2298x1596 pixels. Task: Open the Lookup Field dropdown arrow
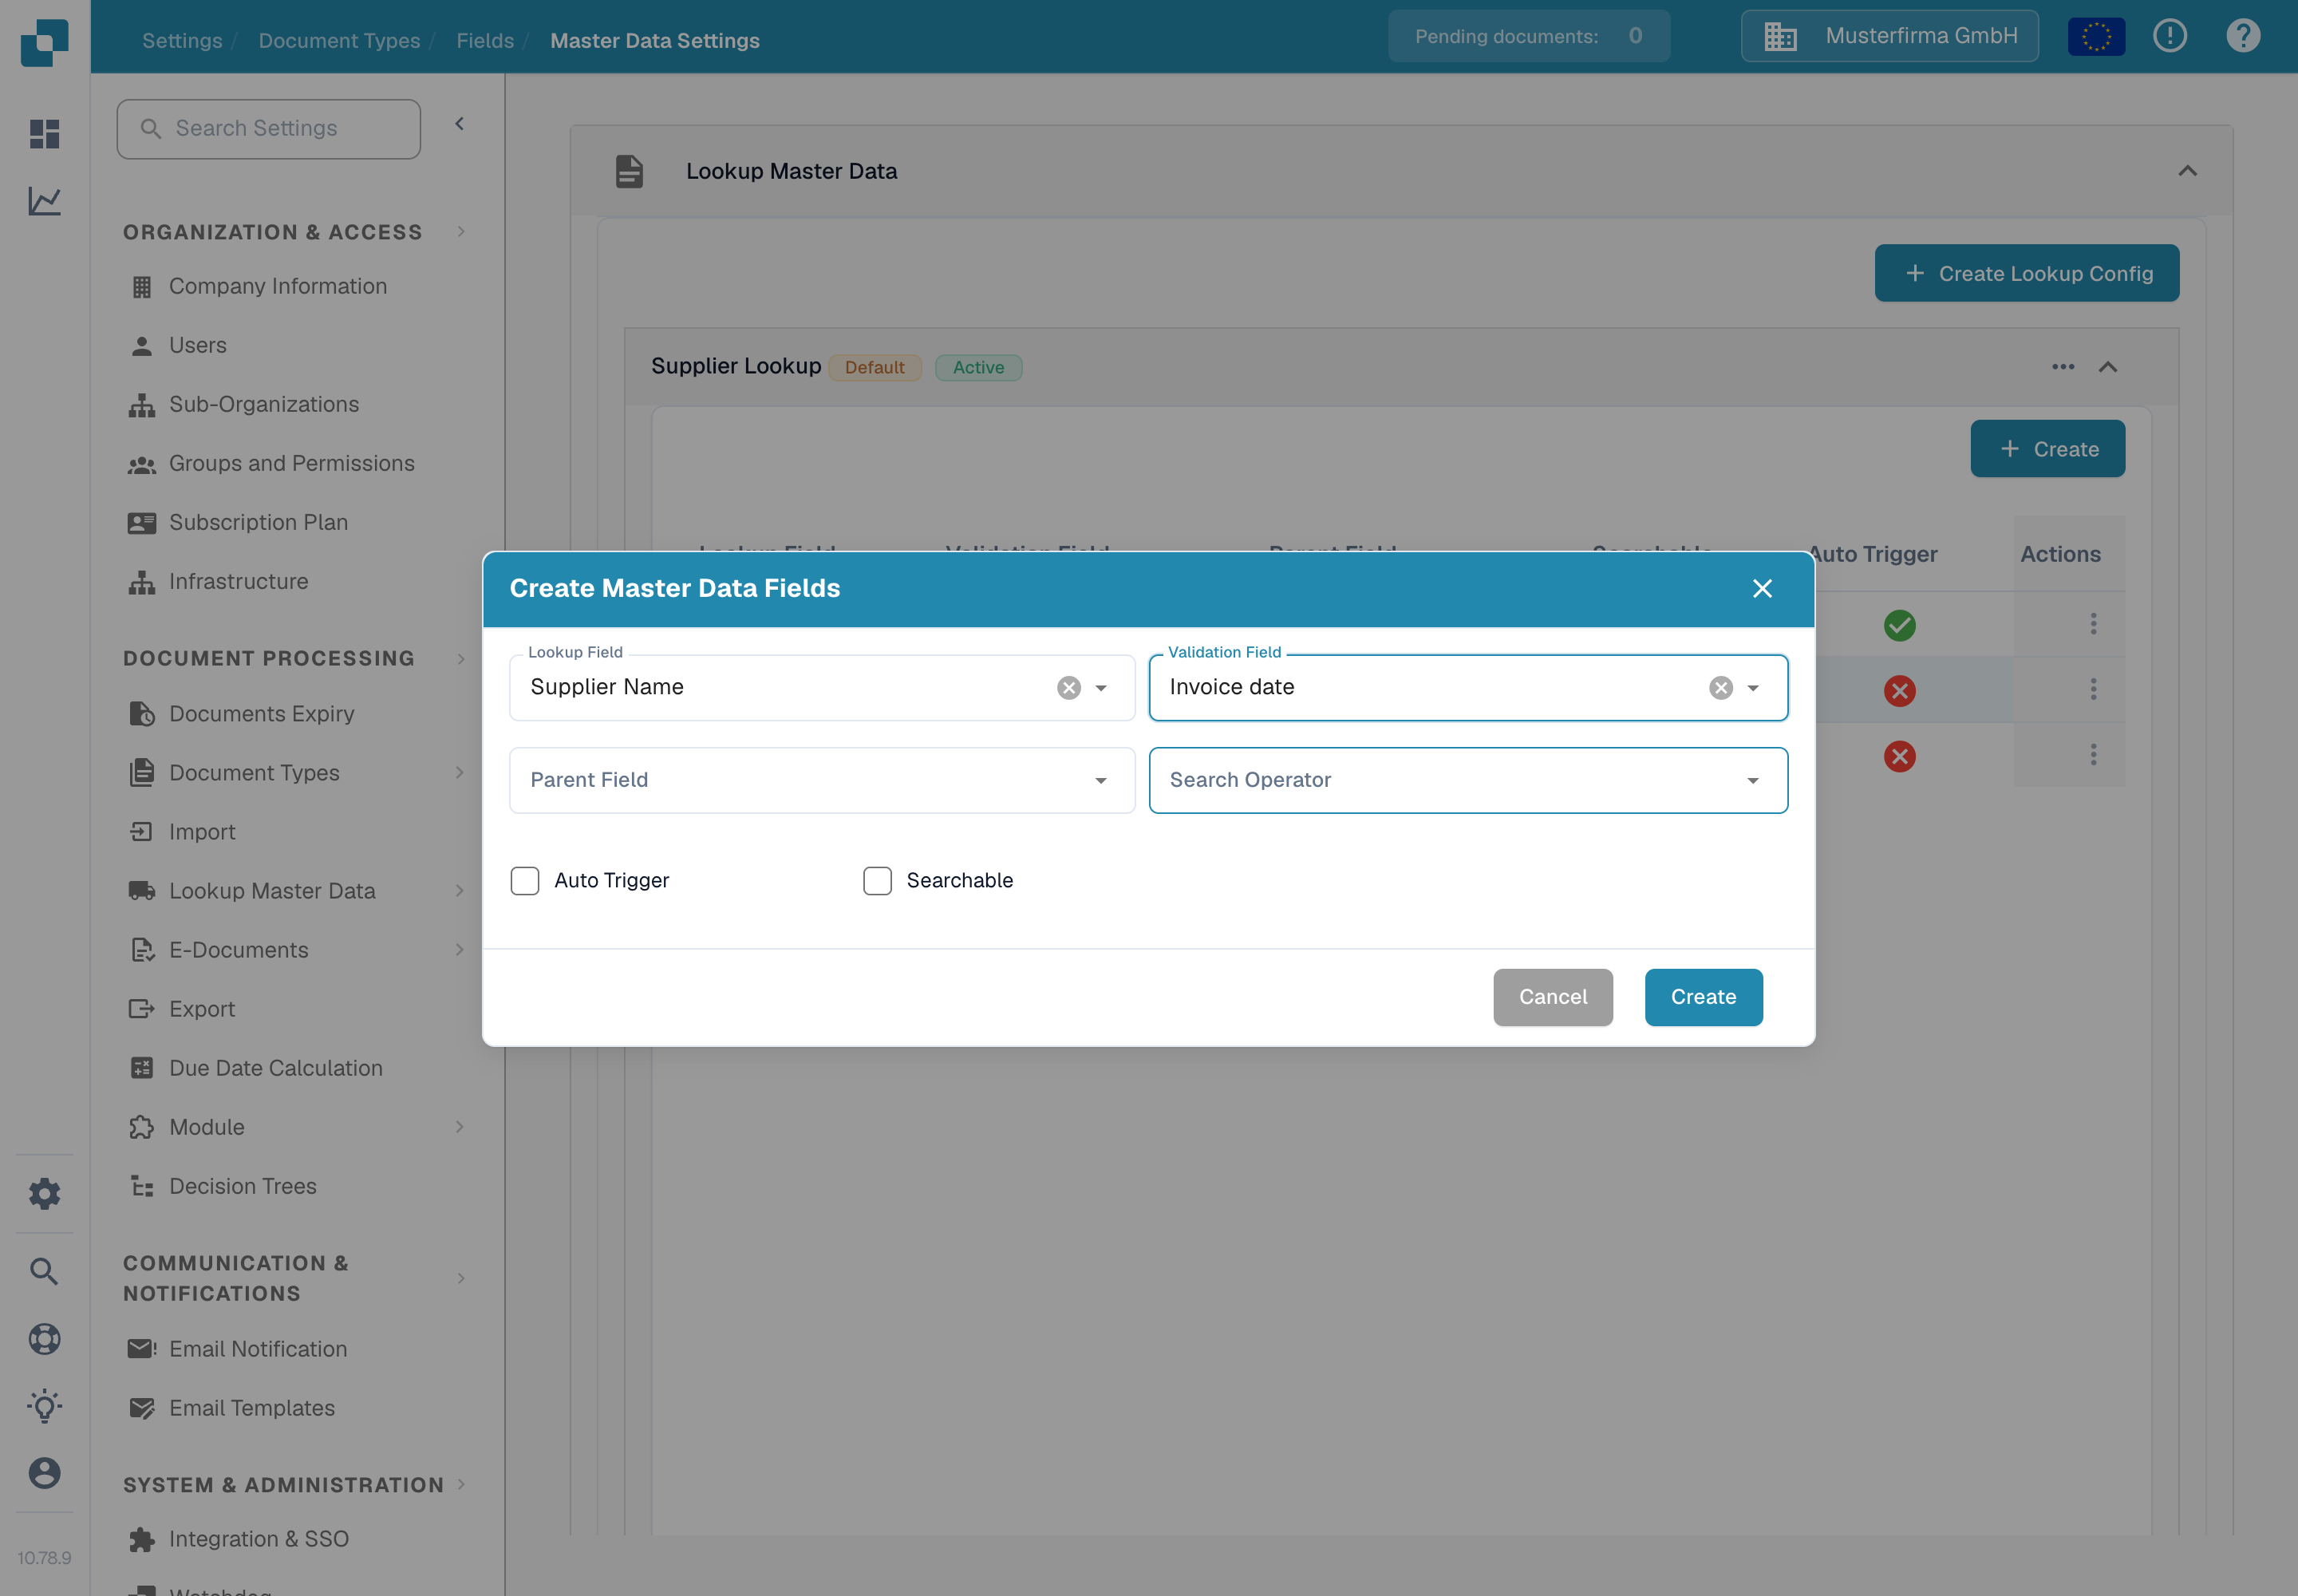pyautogui.click(x=1101, y=688)
